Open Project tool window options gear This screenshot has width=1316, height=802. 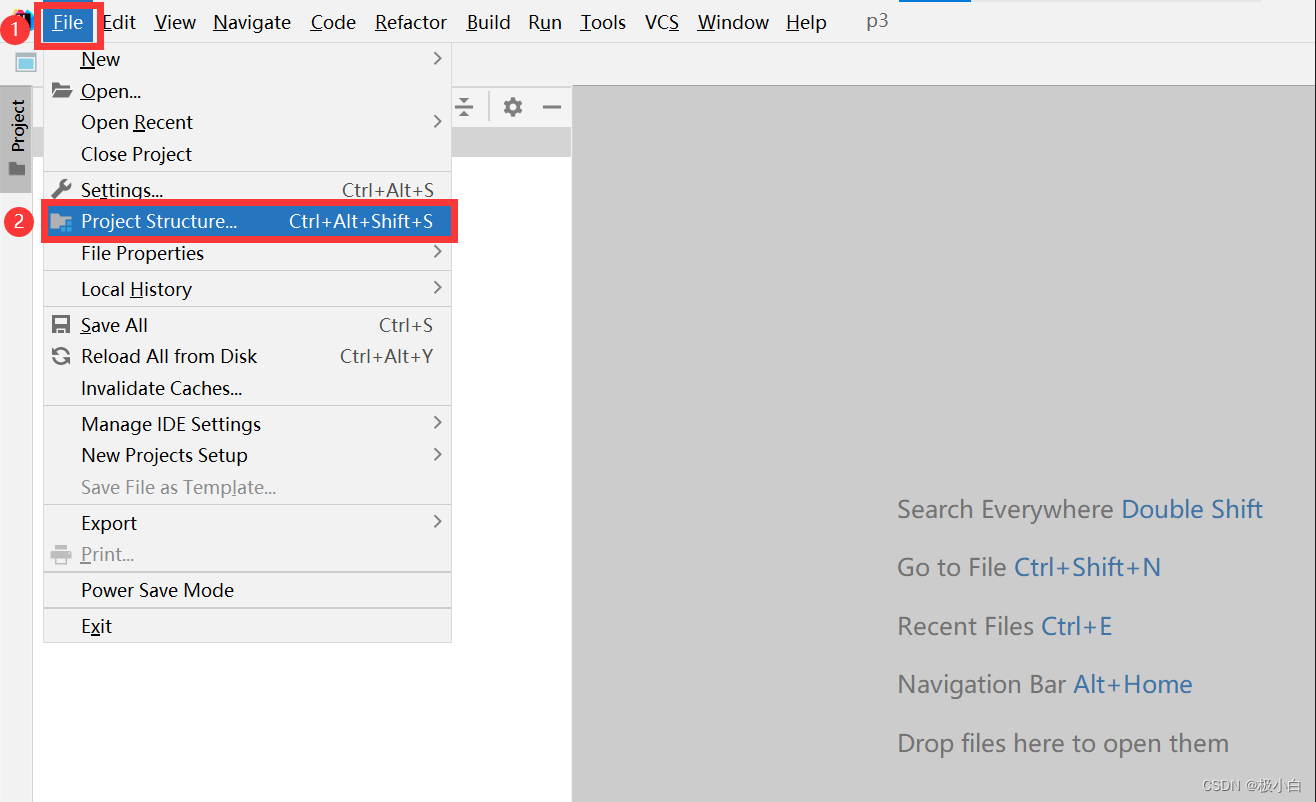point(513,107)
